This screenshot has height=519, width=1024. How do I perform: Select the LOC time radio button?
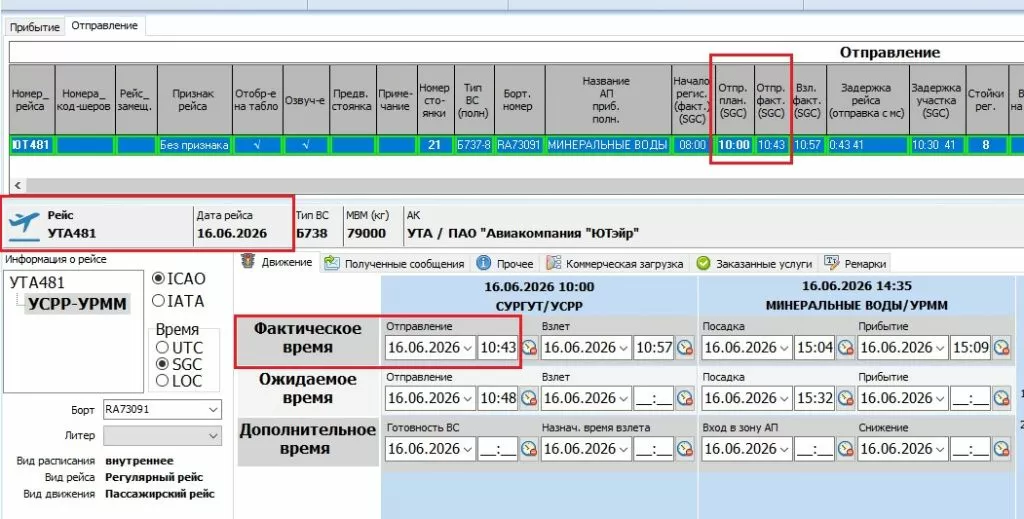pyautogui.click(x=162, y=381)
